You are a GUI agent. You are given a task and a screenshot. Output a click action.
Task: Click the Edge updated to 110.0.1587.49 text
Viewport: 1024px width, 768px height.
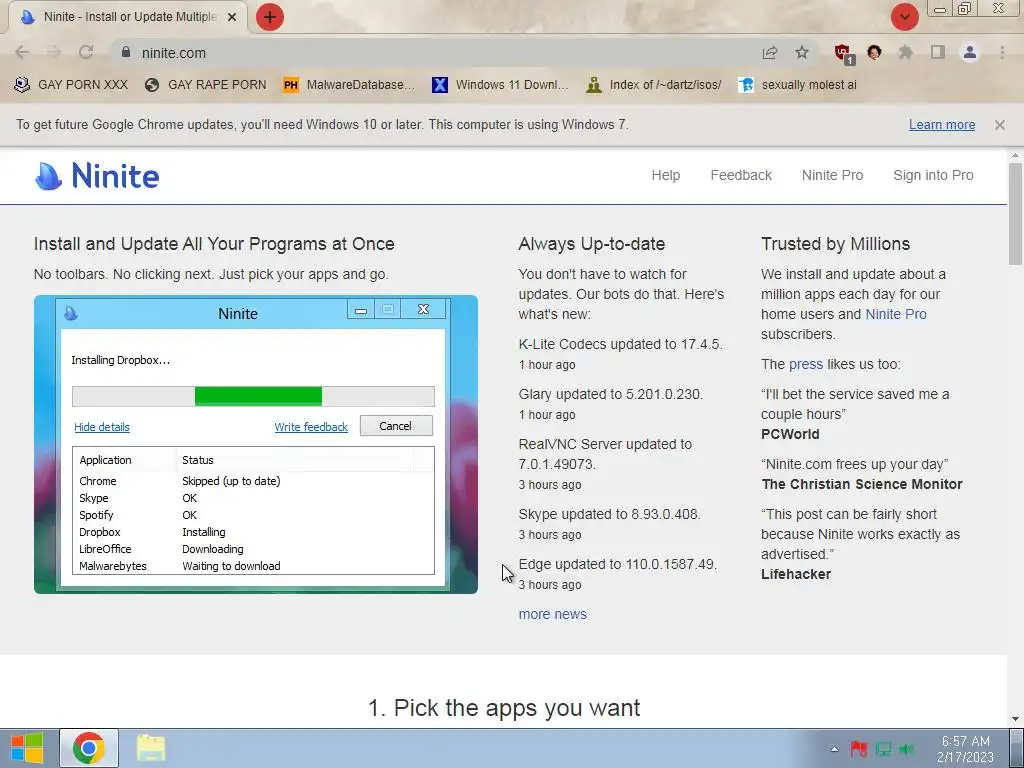click(618, 564)
